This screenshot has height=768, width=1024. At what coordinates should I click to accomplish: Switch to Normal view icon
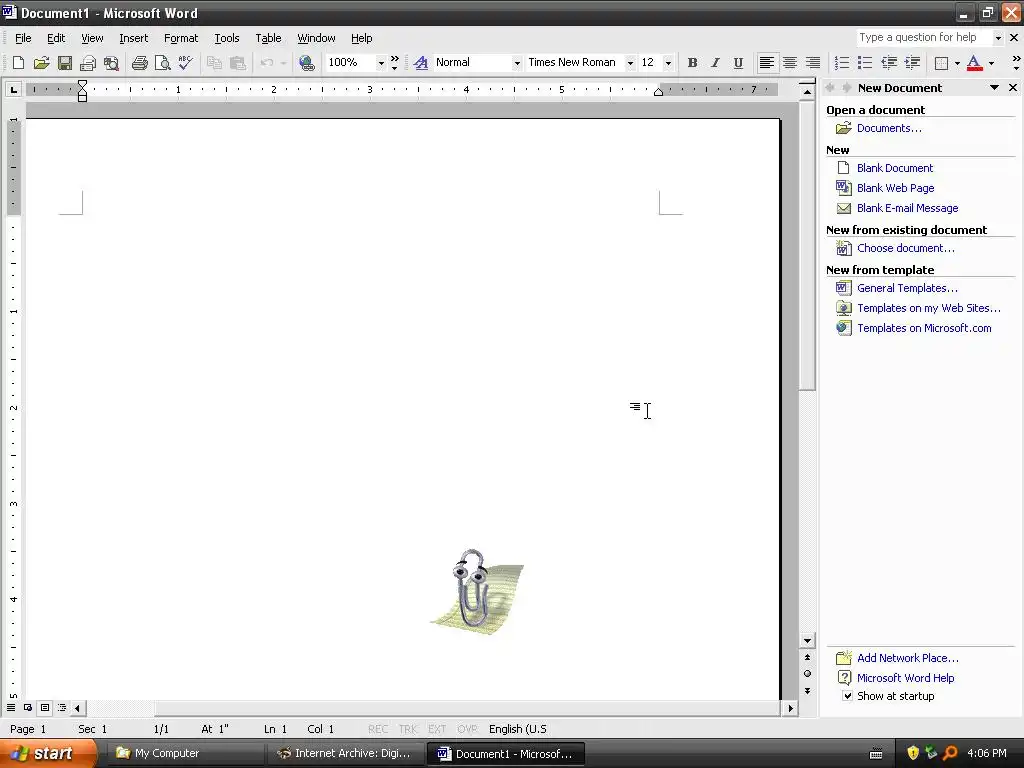(x=11, y=707)
